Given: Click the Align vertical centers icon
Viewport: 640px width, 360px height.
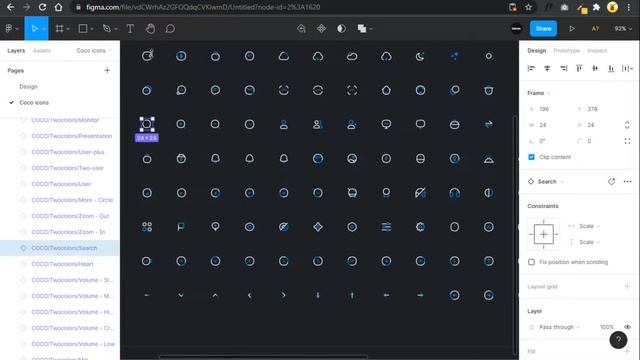Looking at the screenshot, I should (595, 68).
